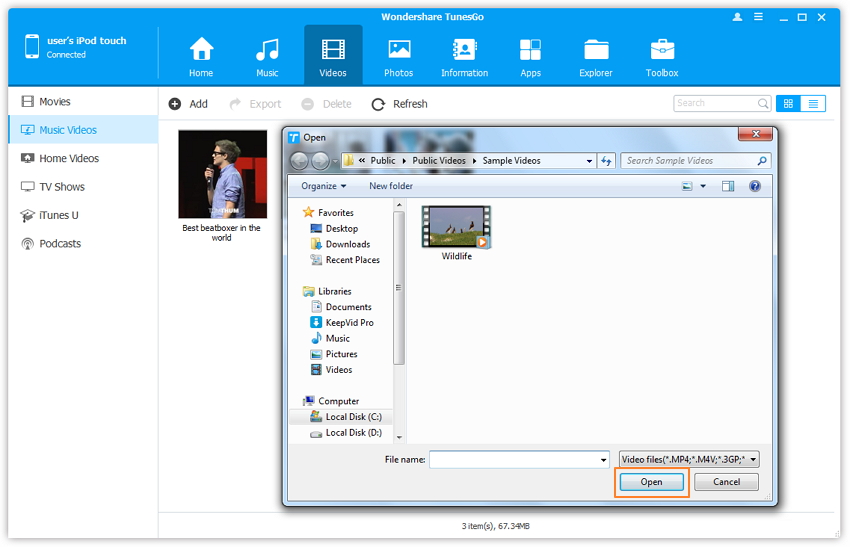Show help with the dialog question-mark icon
The width and height of the screenshot is (850, 547).
click(755, 186)
